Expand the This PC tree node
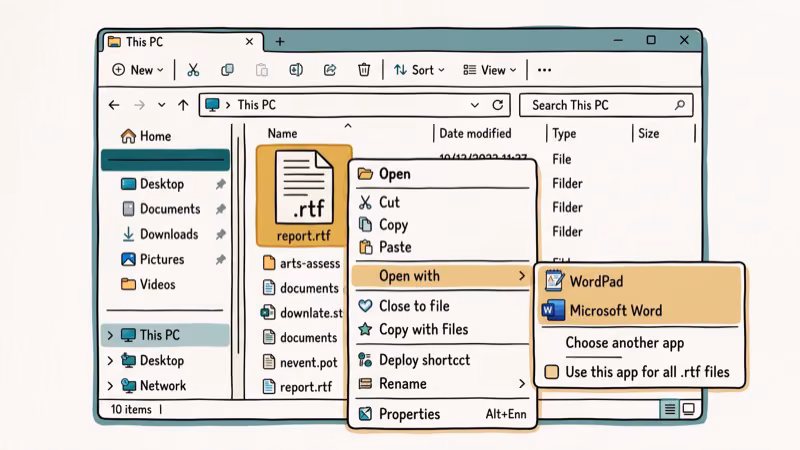800x450 pixels. pyautogui.click(x=110, y=335)
